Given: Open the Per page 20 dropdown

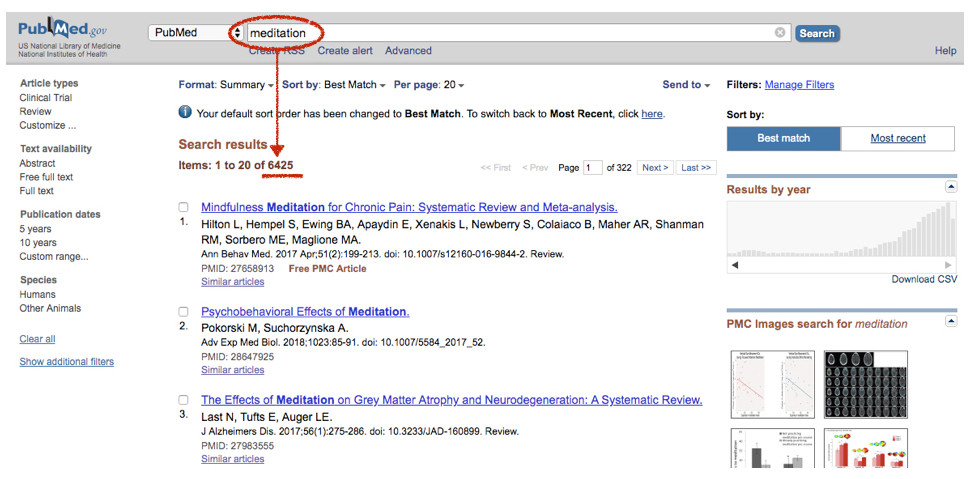Looking at the screenshot, I should tap(429, 85).
